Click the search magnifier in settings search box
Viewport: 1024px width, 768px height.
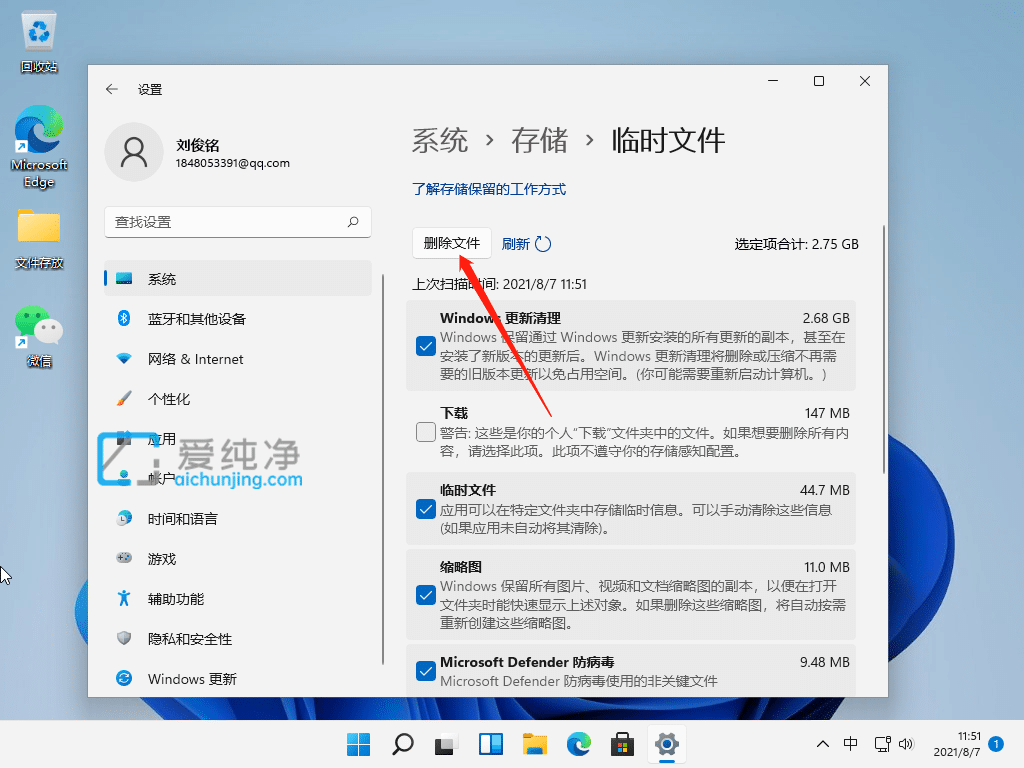[353, 222]
